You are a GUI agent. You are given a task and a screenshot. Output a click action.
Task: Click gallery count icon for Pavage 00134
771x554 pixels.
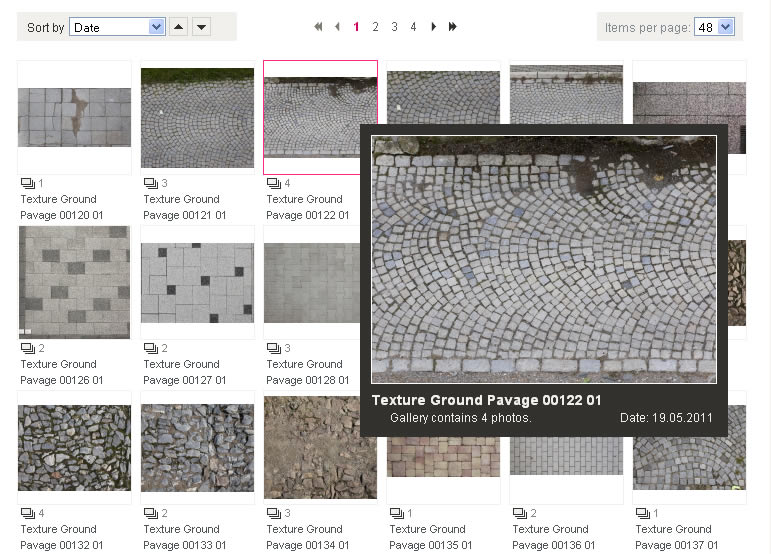click(x=273, y=513)
